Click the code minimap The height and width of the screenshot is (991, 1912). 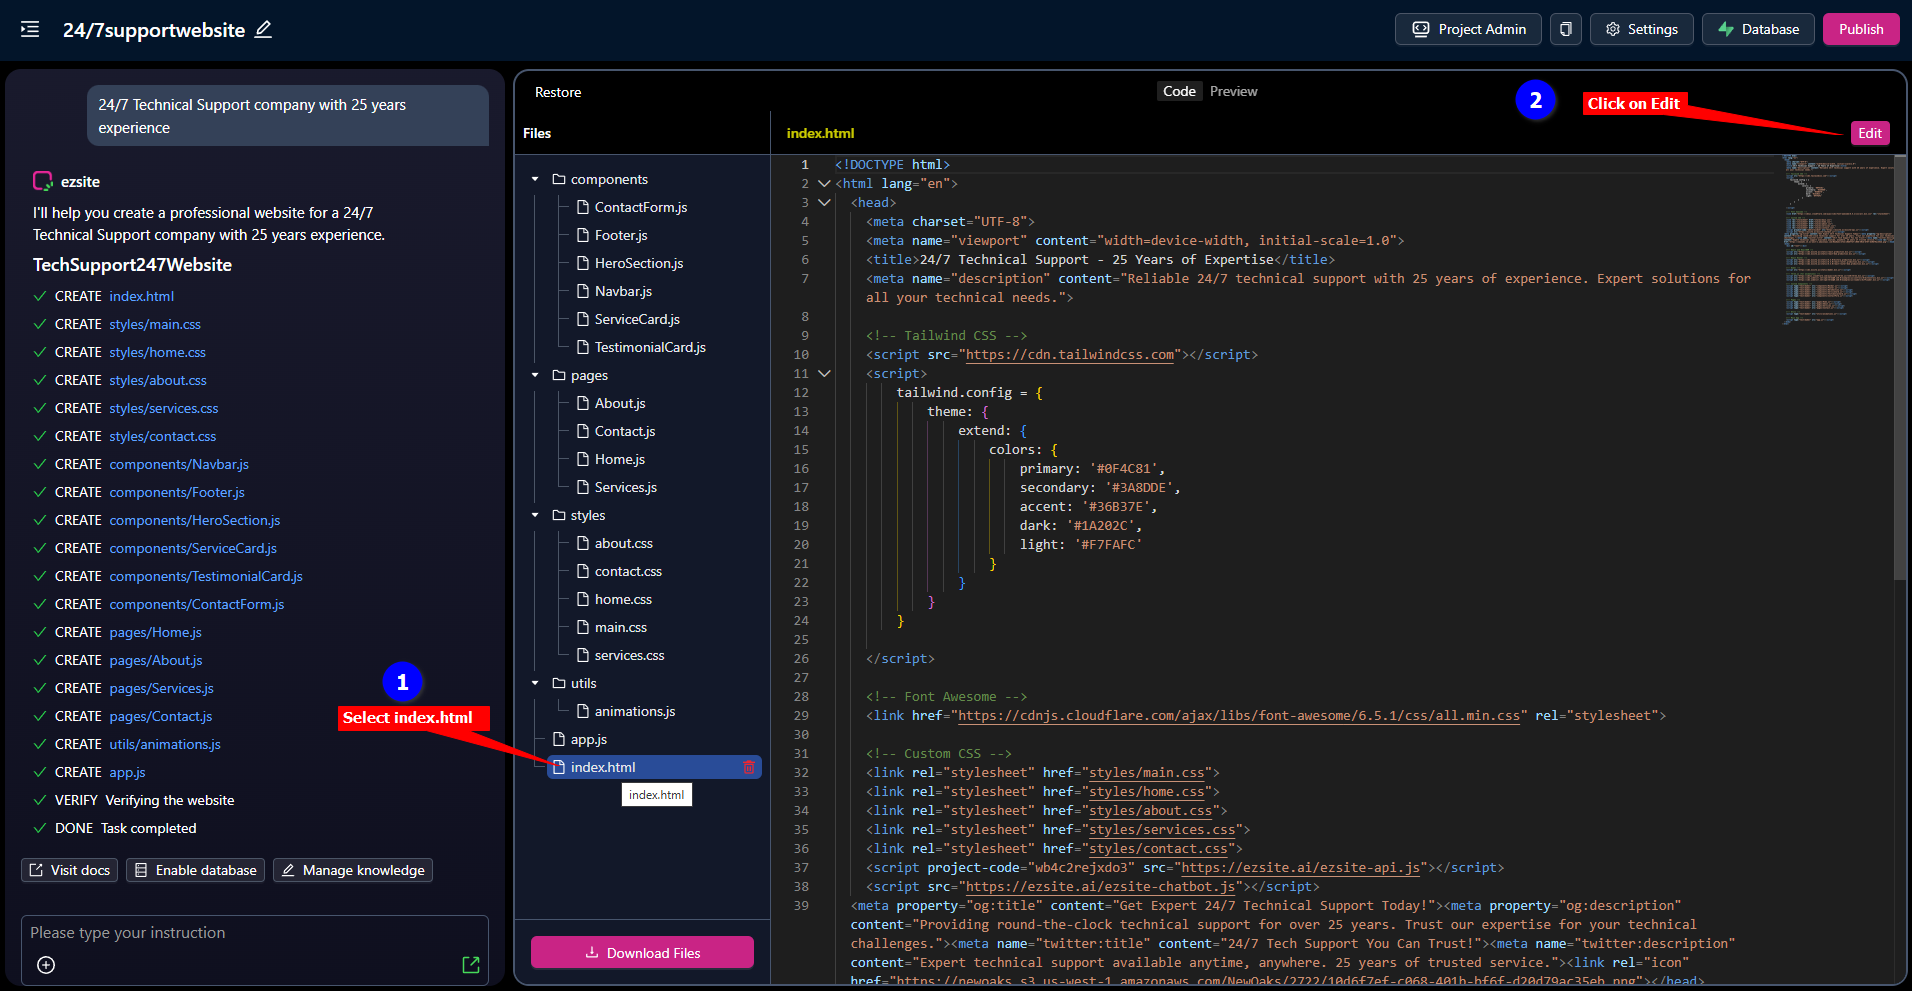(x=1836, y=240)
